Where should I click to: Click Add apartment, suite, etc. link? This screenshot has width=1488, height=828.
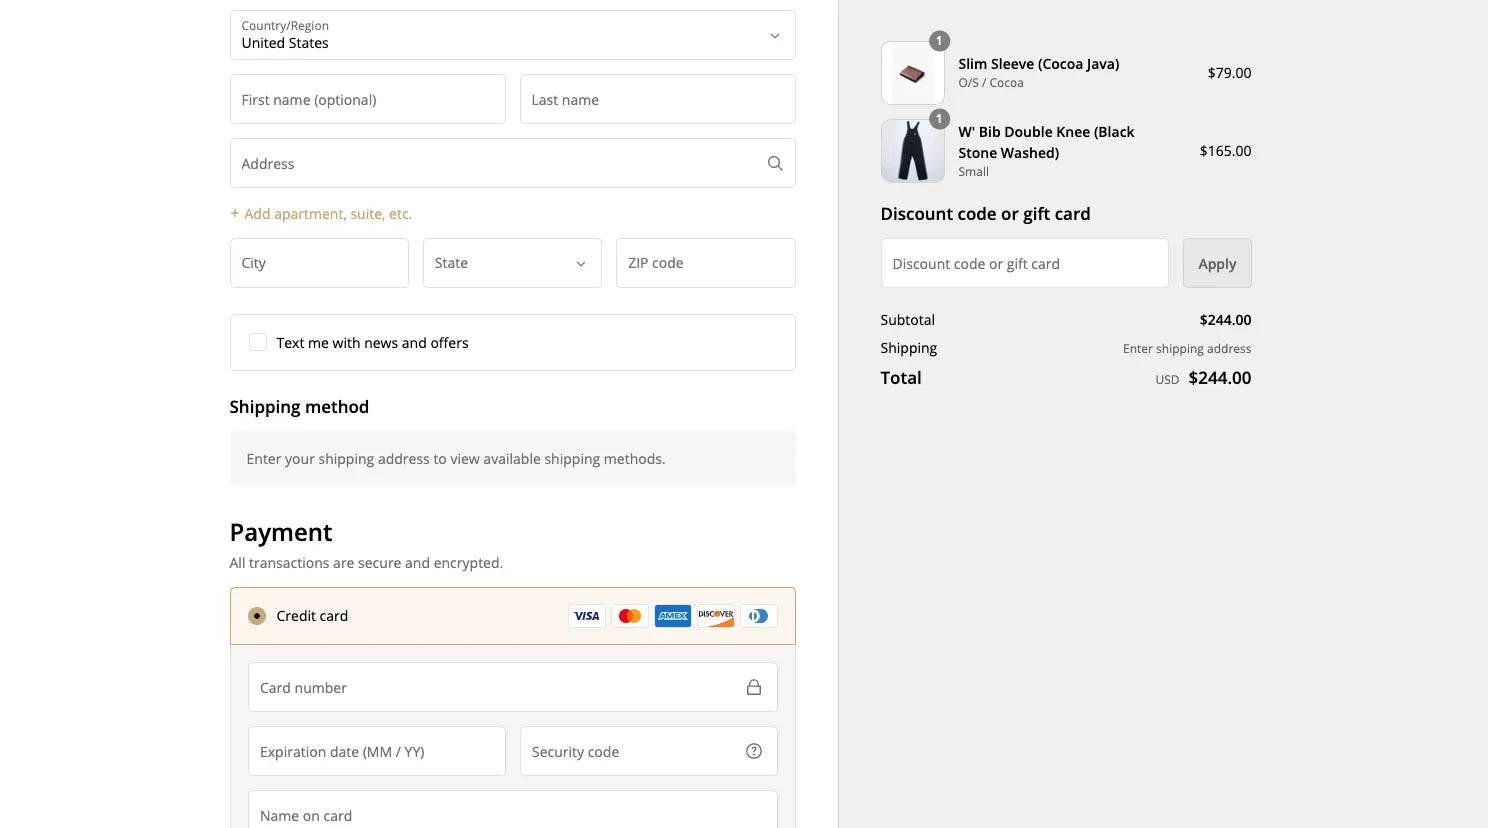pyautogui.click(x=321, y=213)
